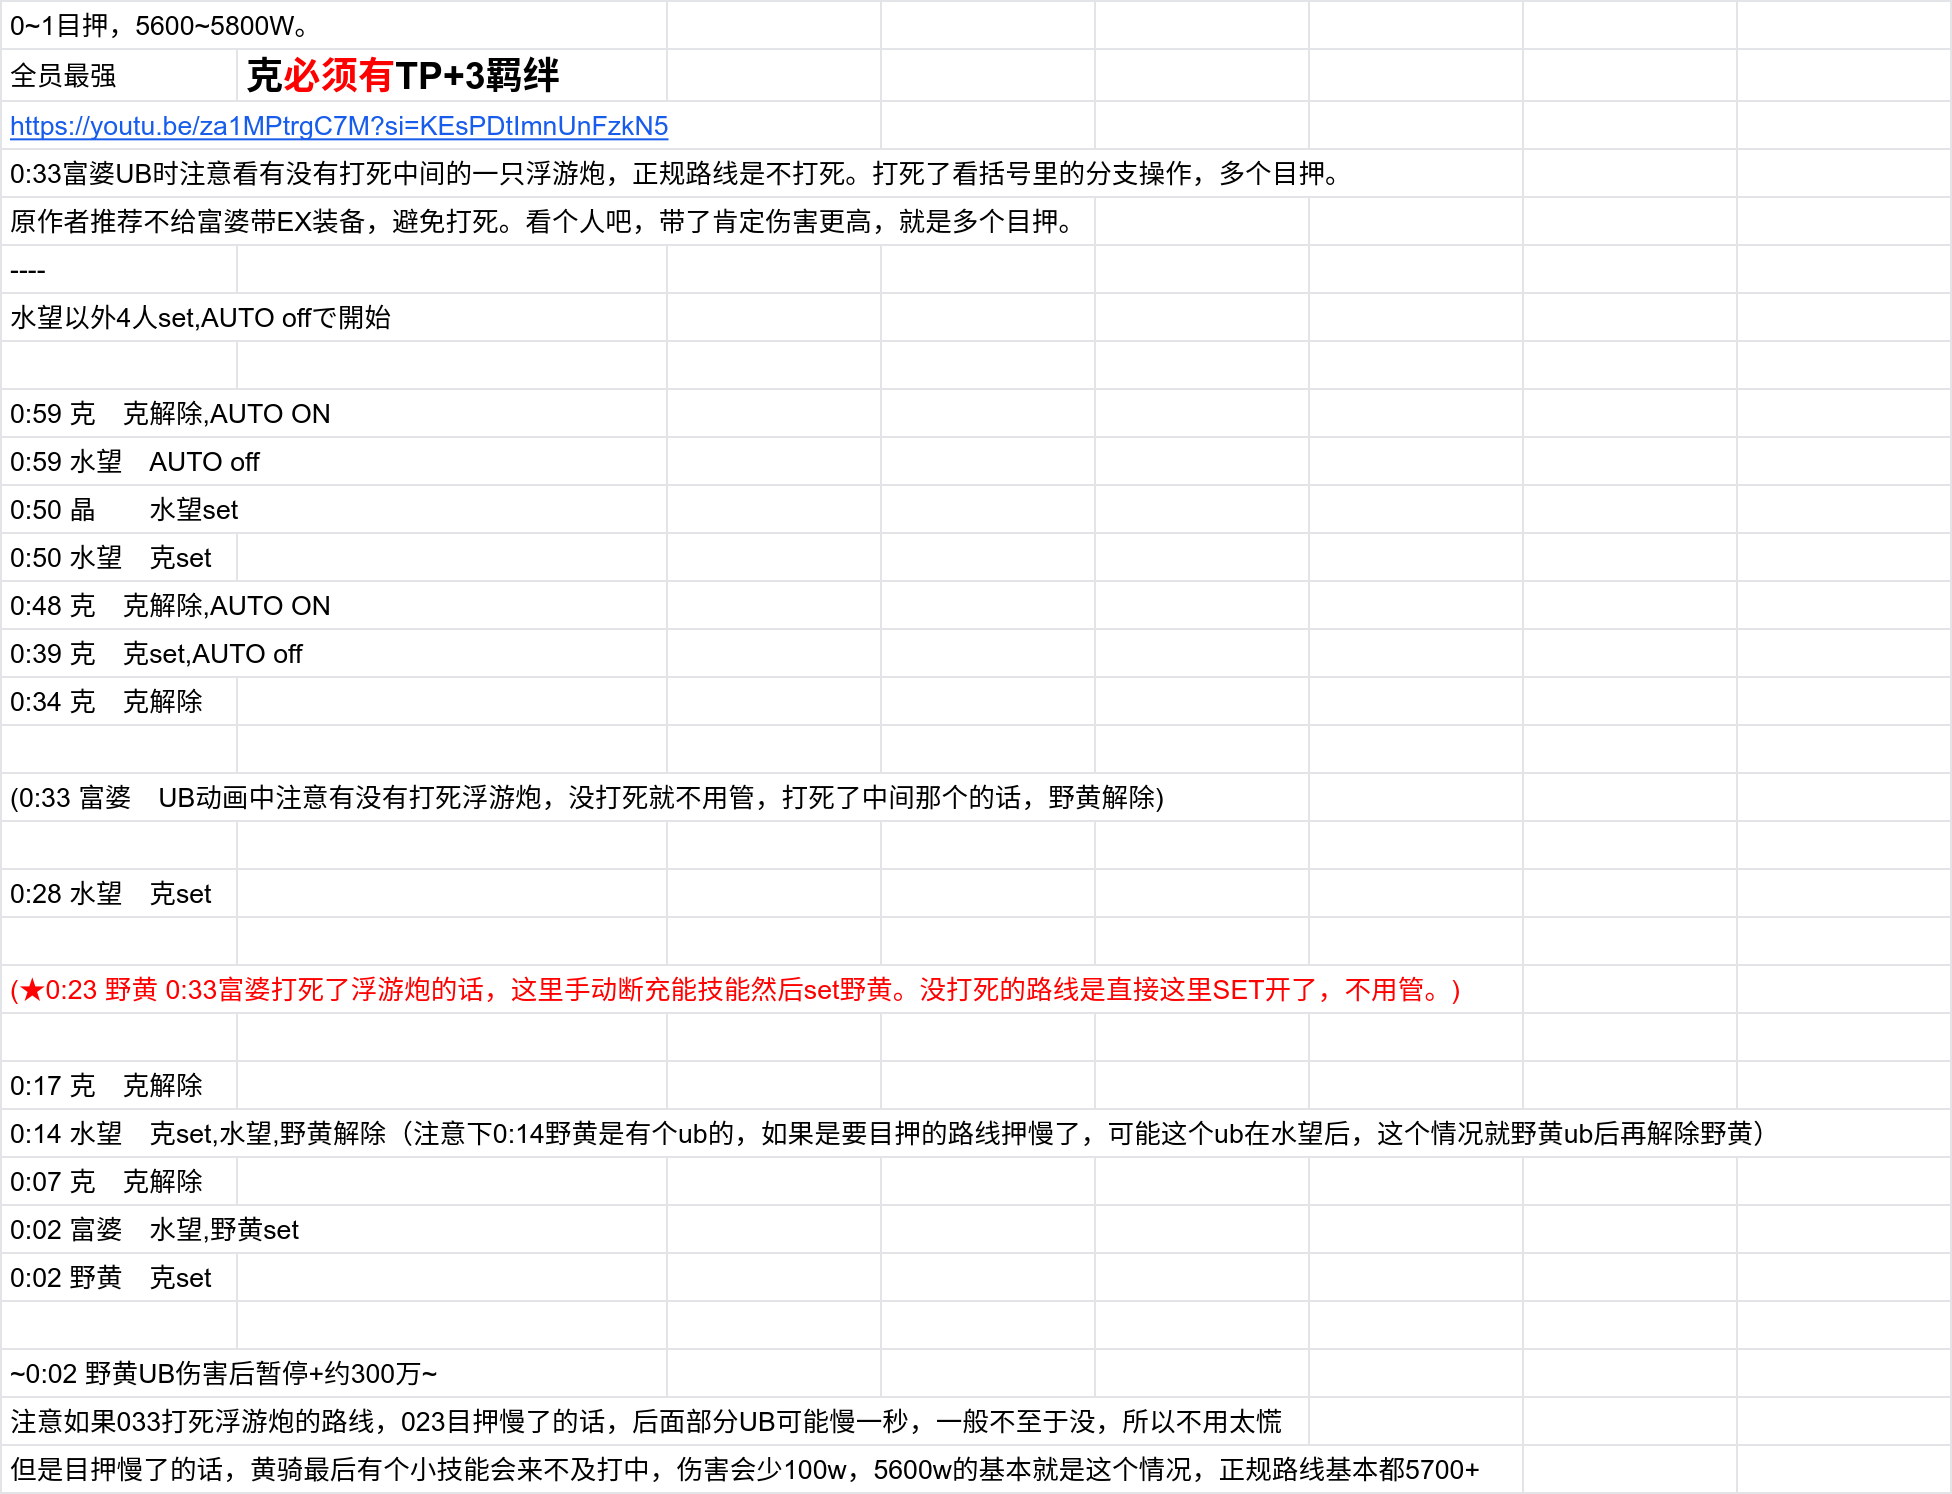Select the bold 克必须有TP+3羁绊 heading cell
1952x1494 pixels.
402,76
